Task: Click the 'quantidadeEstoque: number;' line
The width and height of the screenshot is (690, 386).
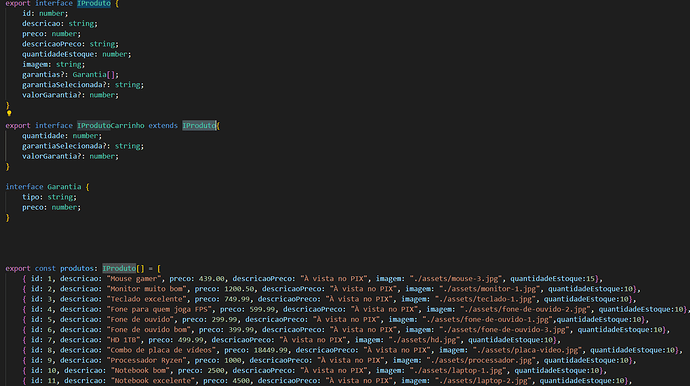Action: (x=77, y=54)
